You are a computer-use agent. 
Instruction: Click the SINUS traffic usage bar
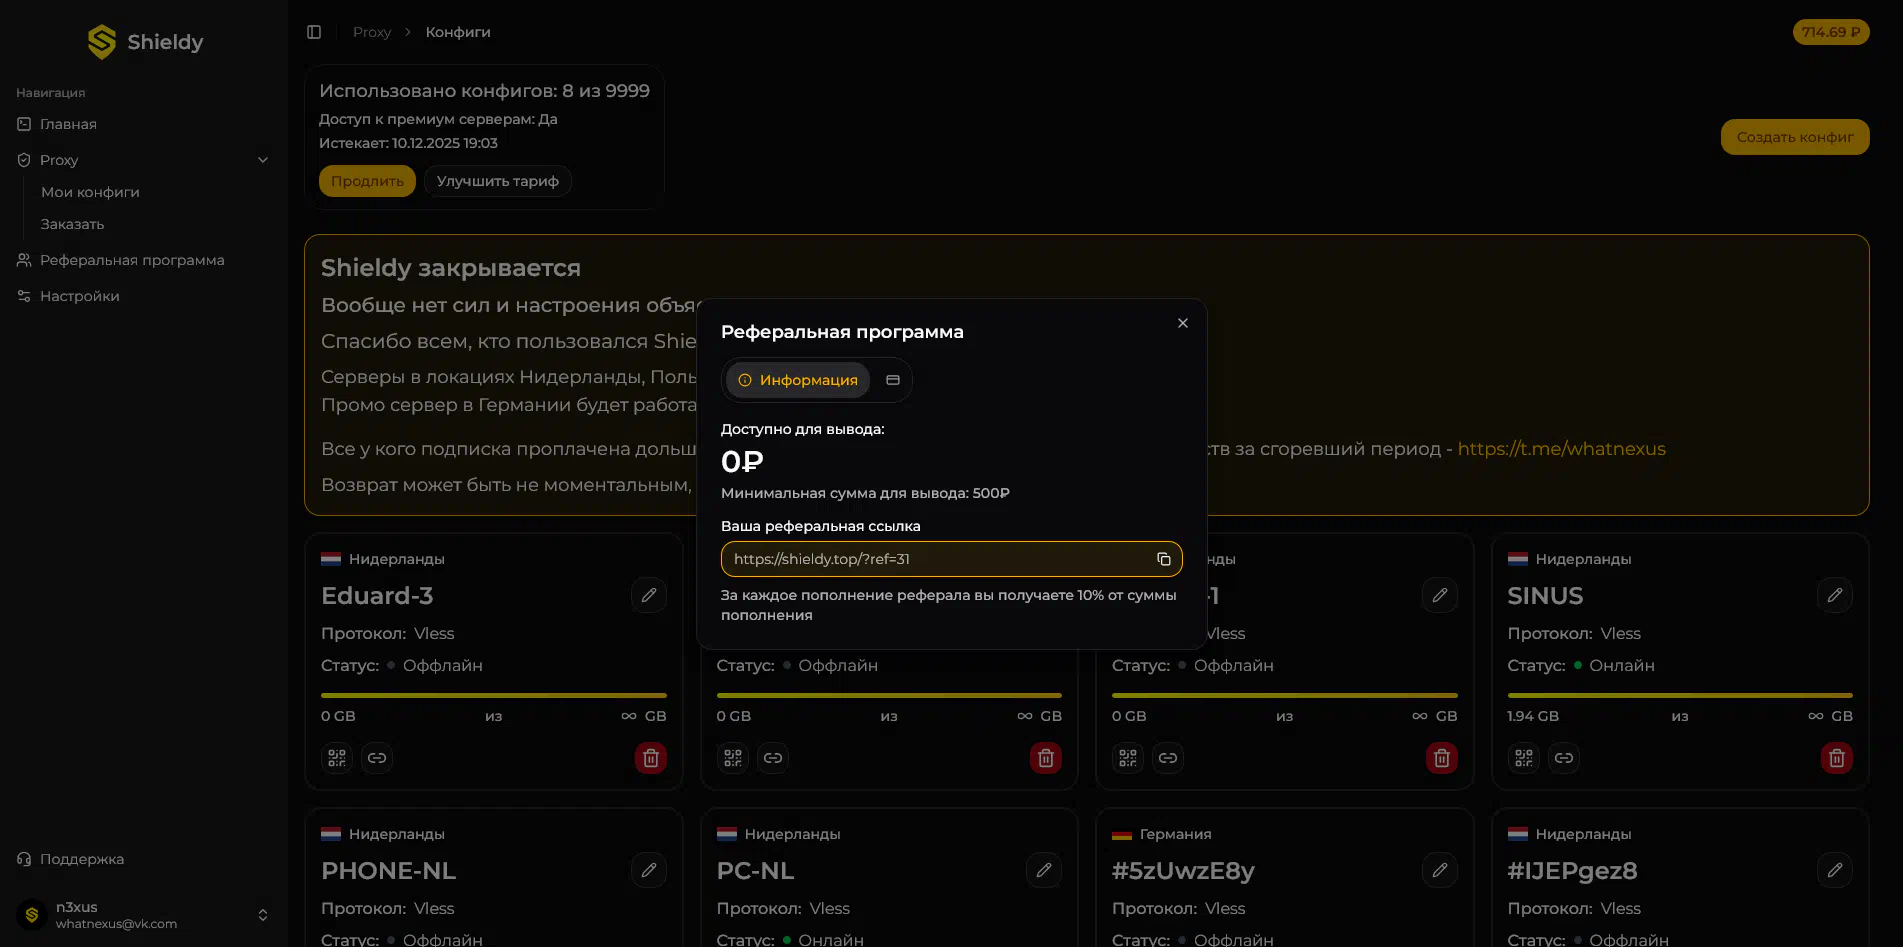[x=1679, y=695]
